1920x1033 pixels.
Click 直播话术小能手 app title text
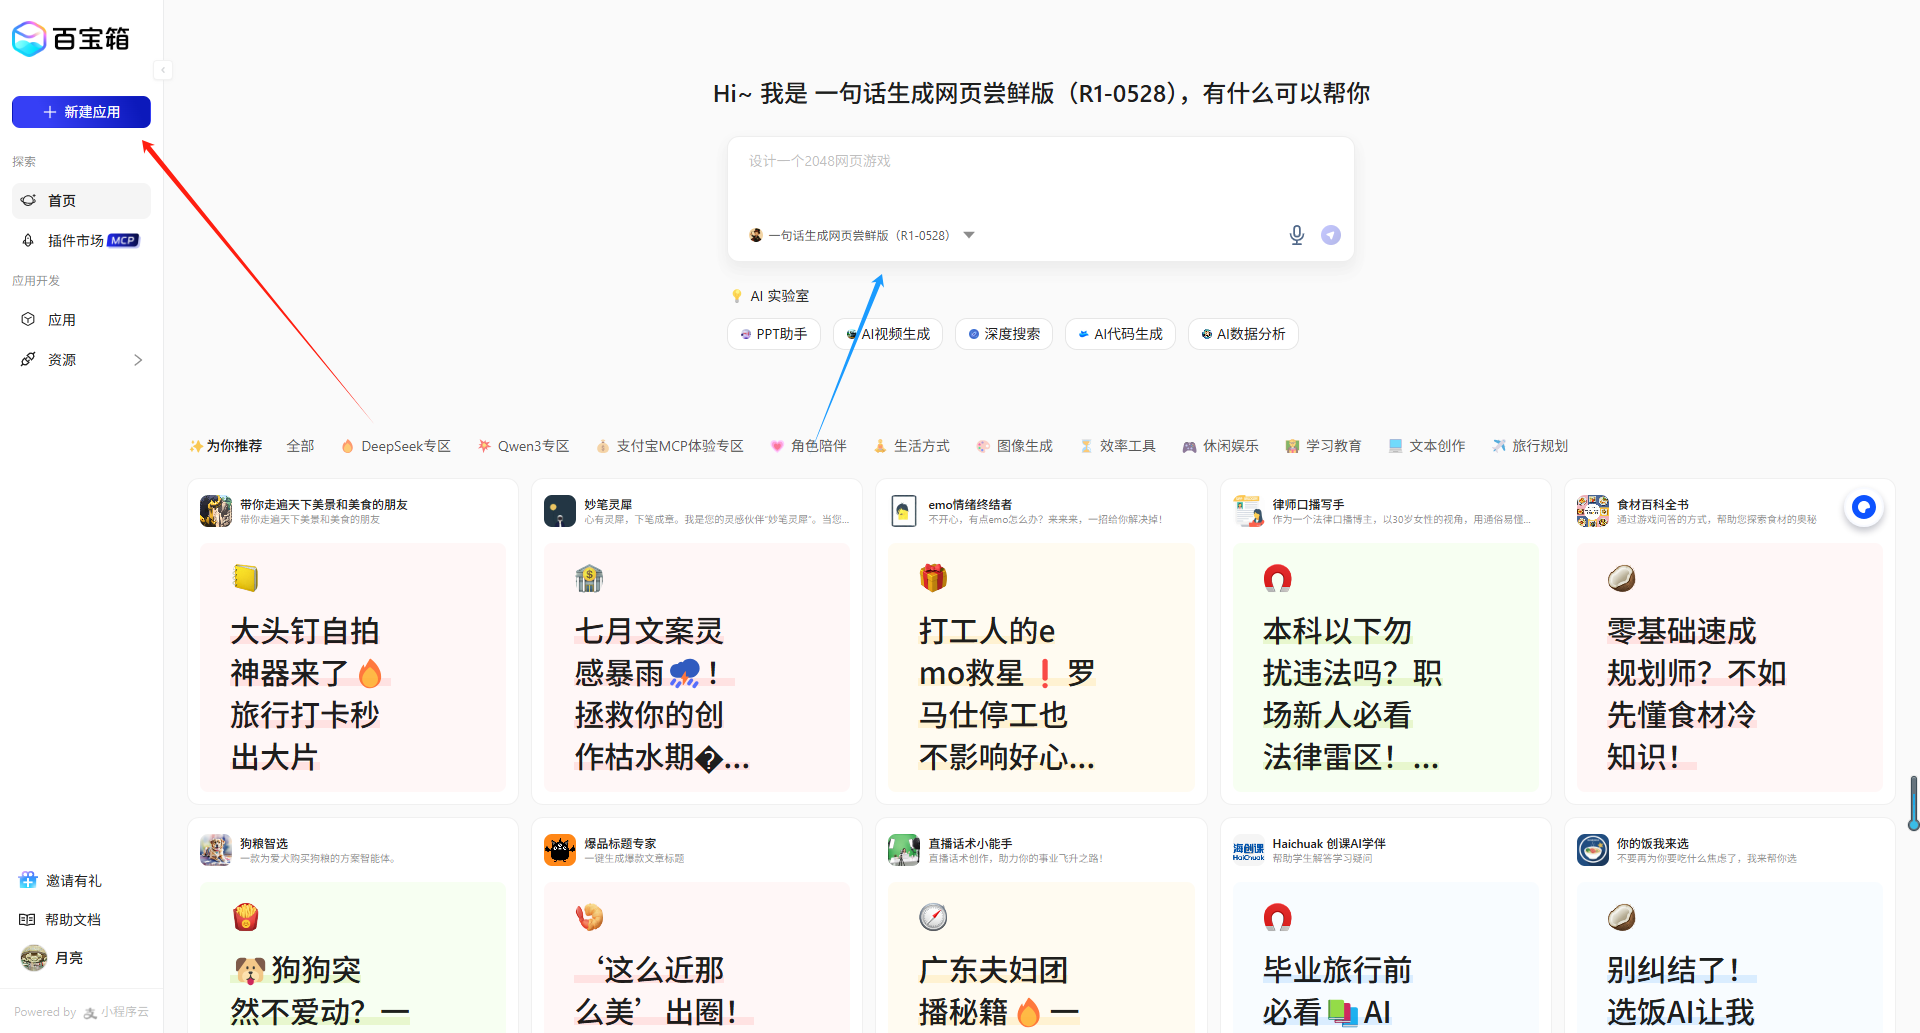pos(970,844)
